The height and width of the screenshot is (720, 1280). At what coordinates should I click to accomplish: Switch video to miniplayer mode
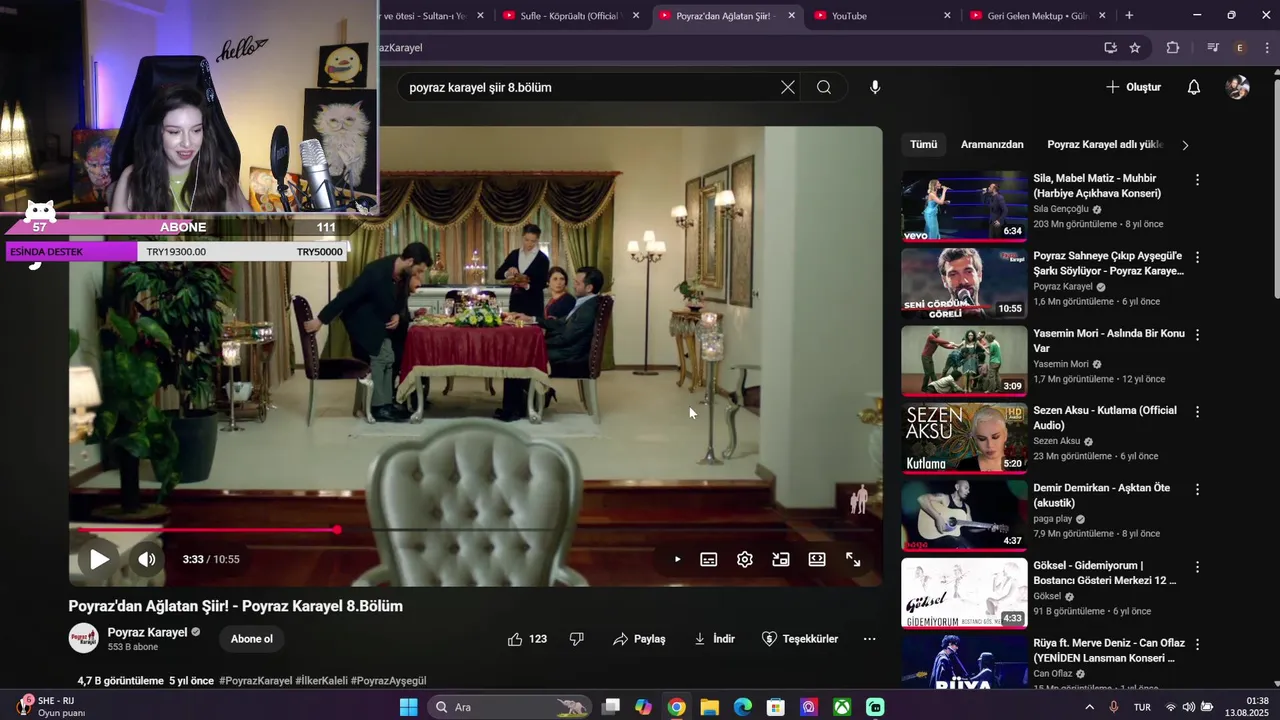click(781, 560)
